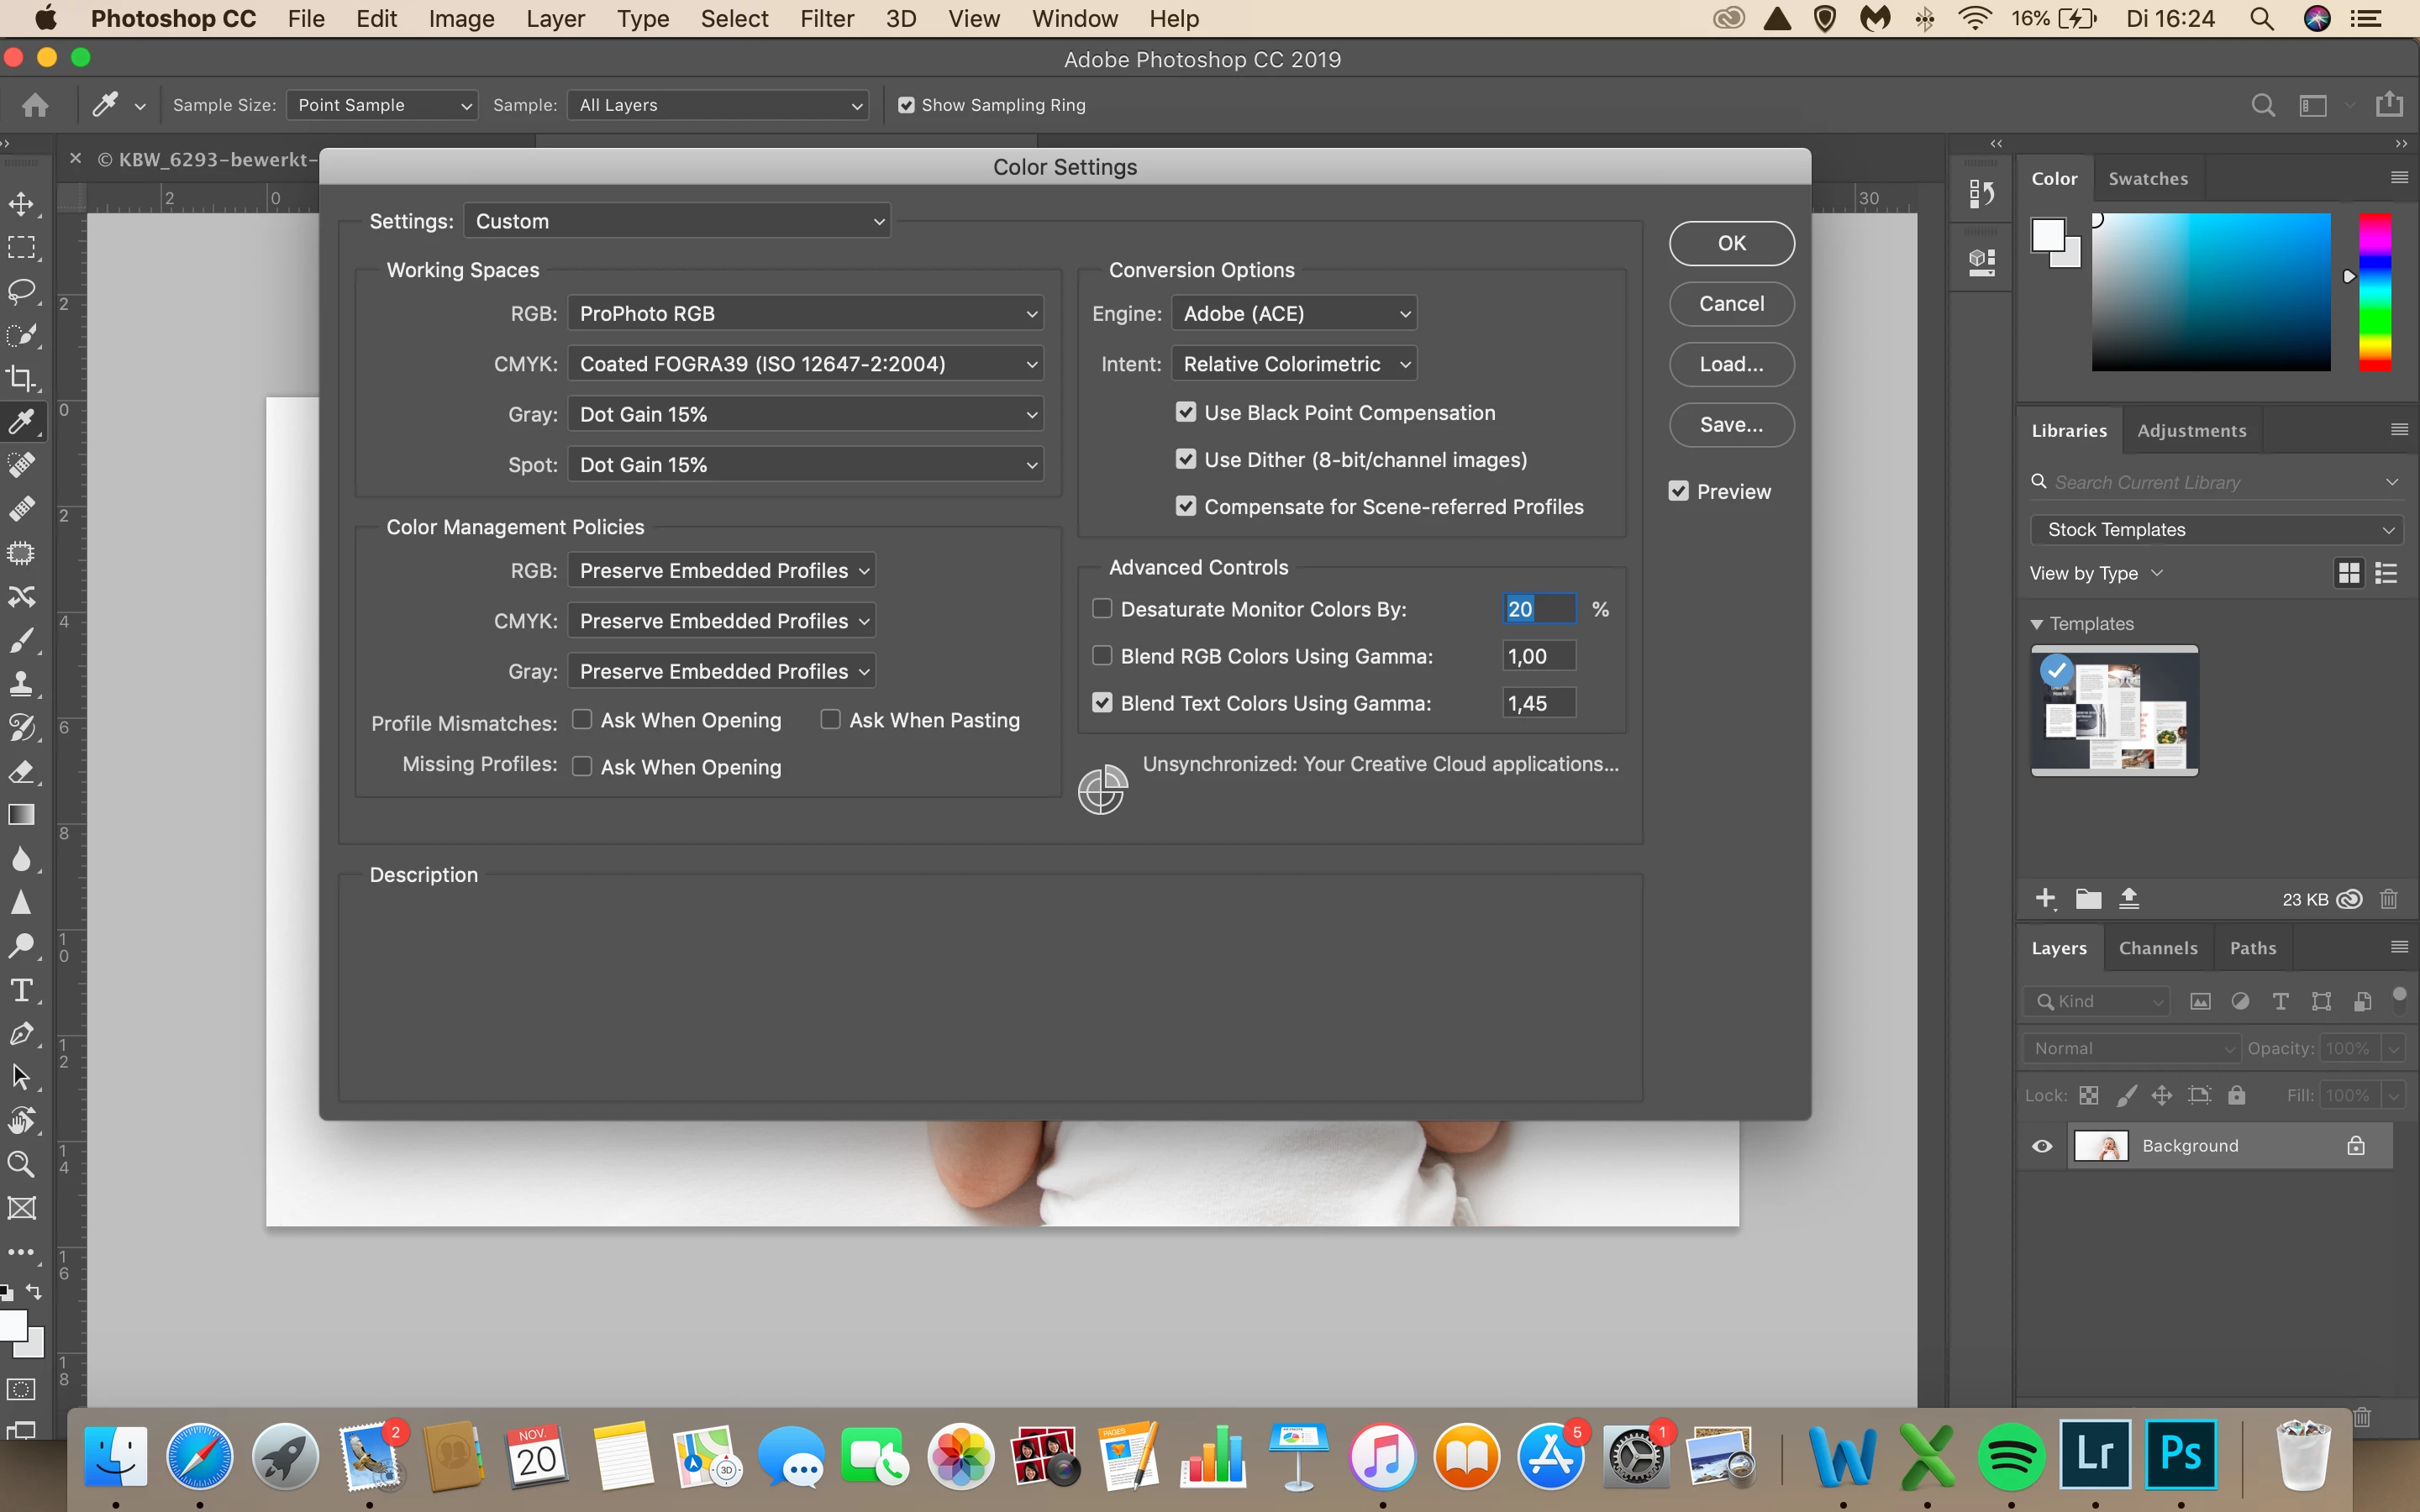This screenshot has width=2420, height=1512.
Task: Hide the Background layer
Action: point(2042,1146)
